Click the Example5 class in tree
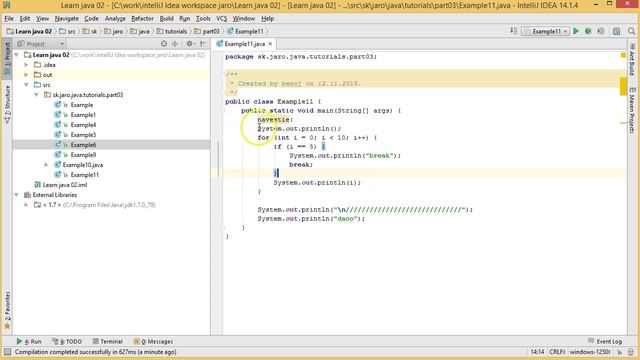The image size is (640, 360). point(83,135)
